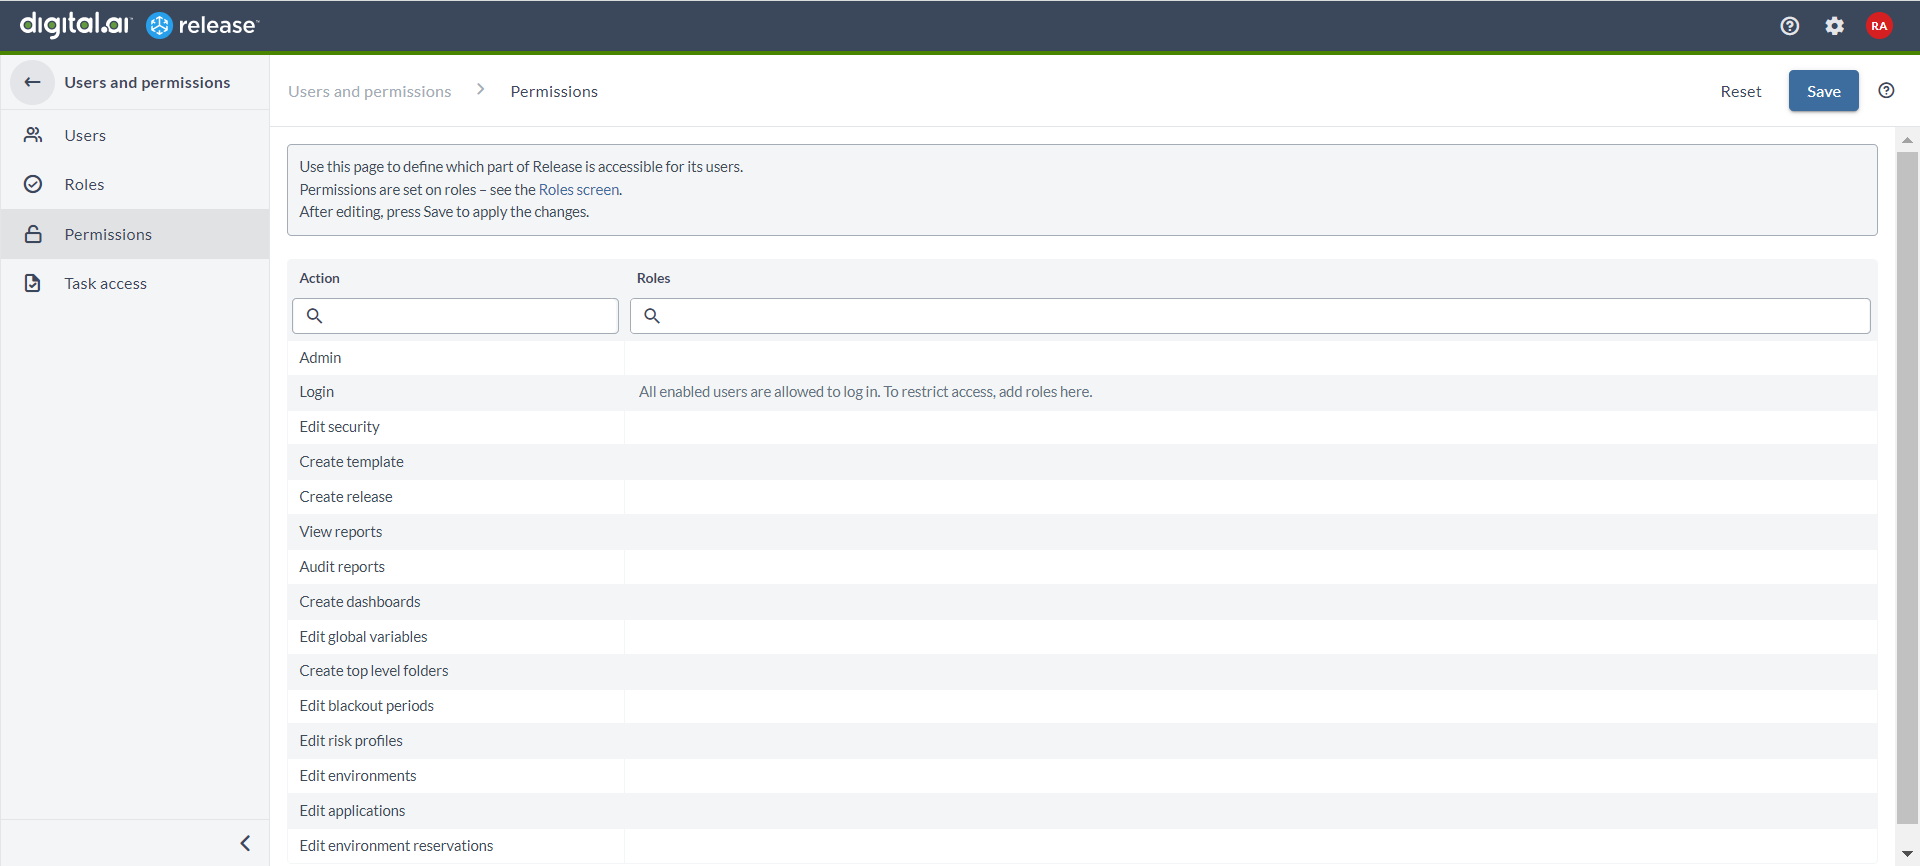The image size is (1920, 866).
Task: Click the Audit reports row label
Action: point(342,567)
